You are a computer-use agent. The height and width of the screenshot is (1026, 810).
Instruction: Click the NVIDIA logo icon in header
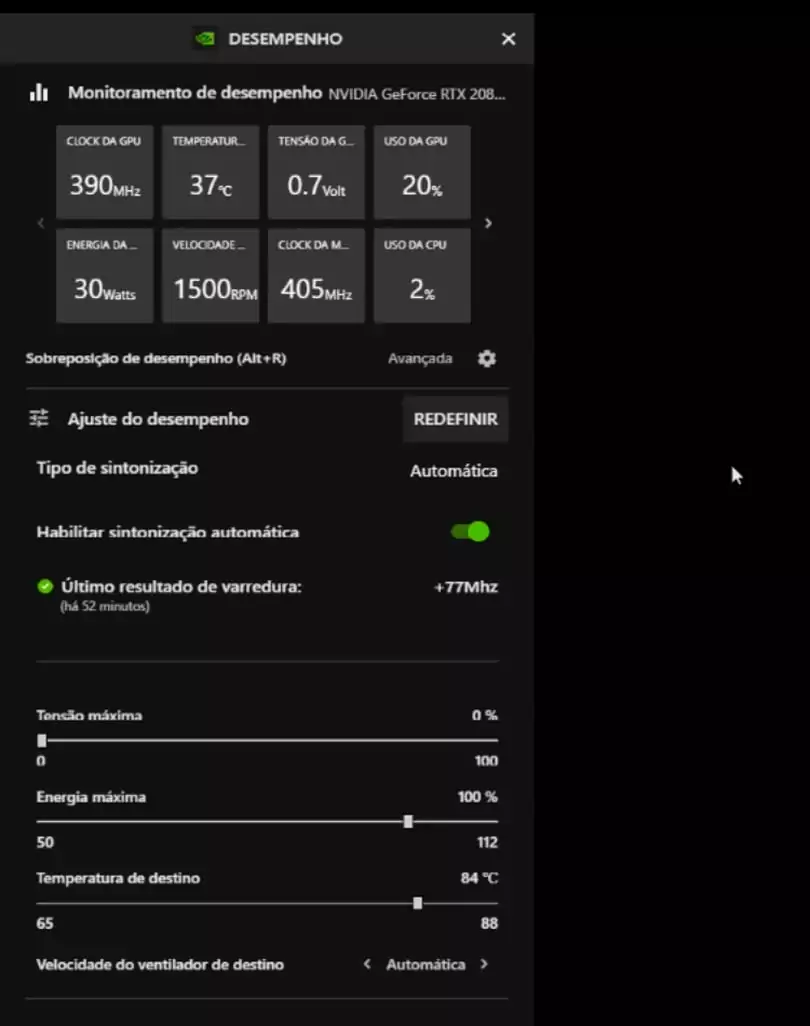pos(204,39)
